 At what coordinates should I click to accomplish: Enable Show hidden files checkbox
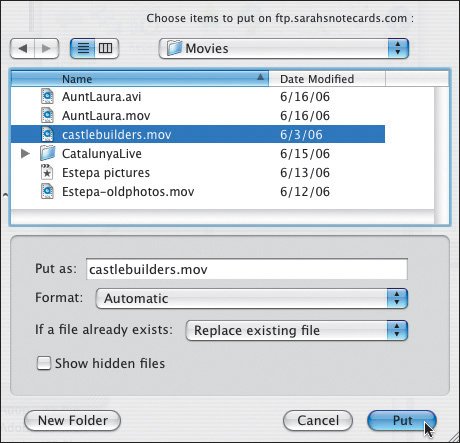pos(44,363)
